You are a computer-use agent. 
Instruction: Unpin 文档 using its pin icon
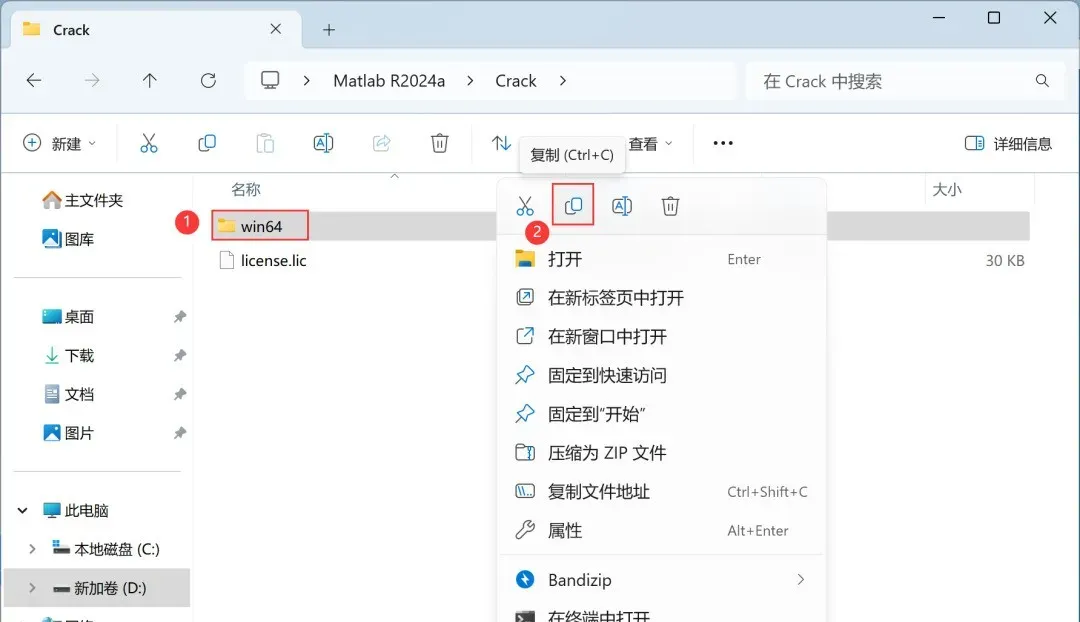pos(180,394)
